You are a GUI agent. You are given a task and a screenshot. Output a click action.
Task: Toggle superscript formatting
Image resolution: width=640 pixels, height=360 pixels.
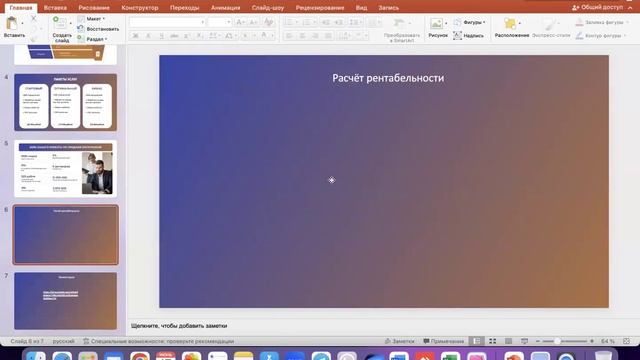click(187, 36)
